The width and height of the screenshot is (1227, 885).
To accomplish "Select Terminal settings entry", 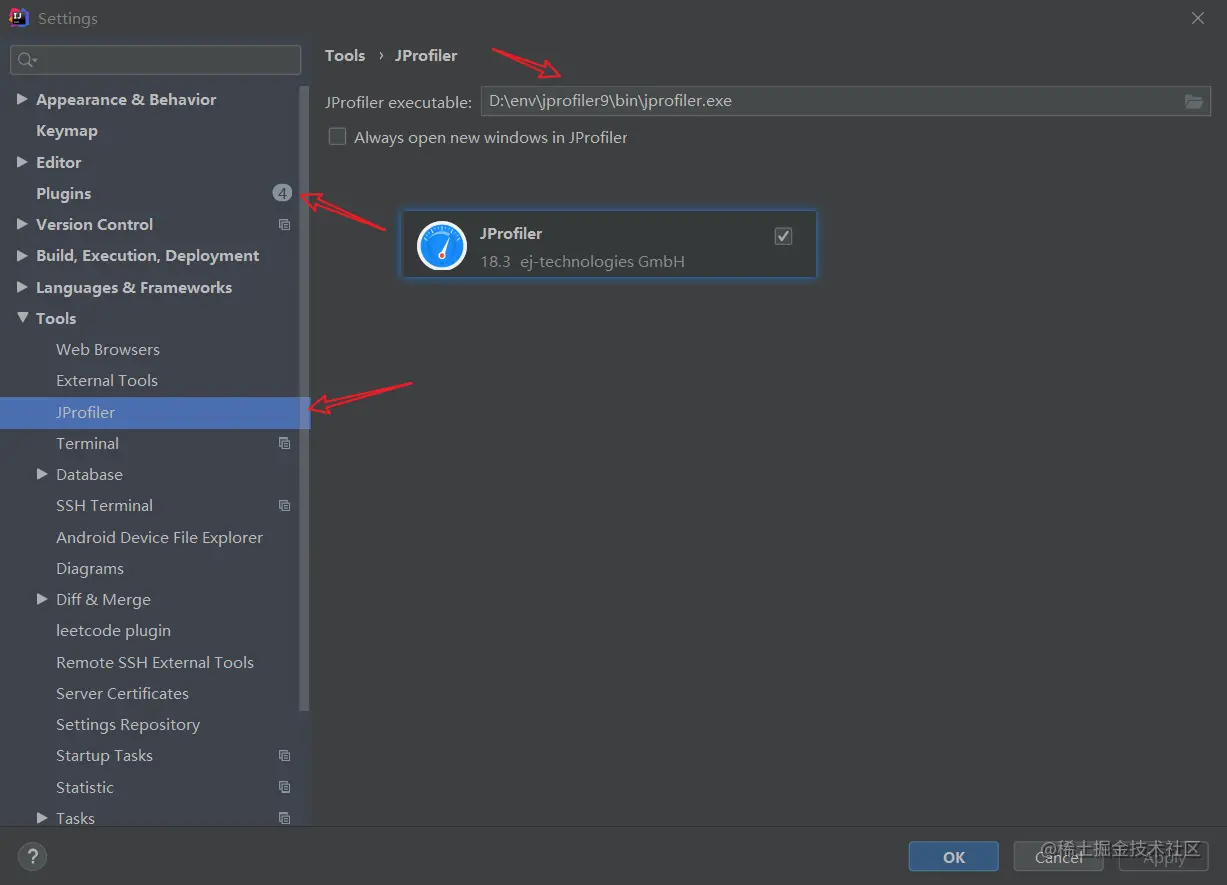I will pyautogui.click(x=87, y=443).
